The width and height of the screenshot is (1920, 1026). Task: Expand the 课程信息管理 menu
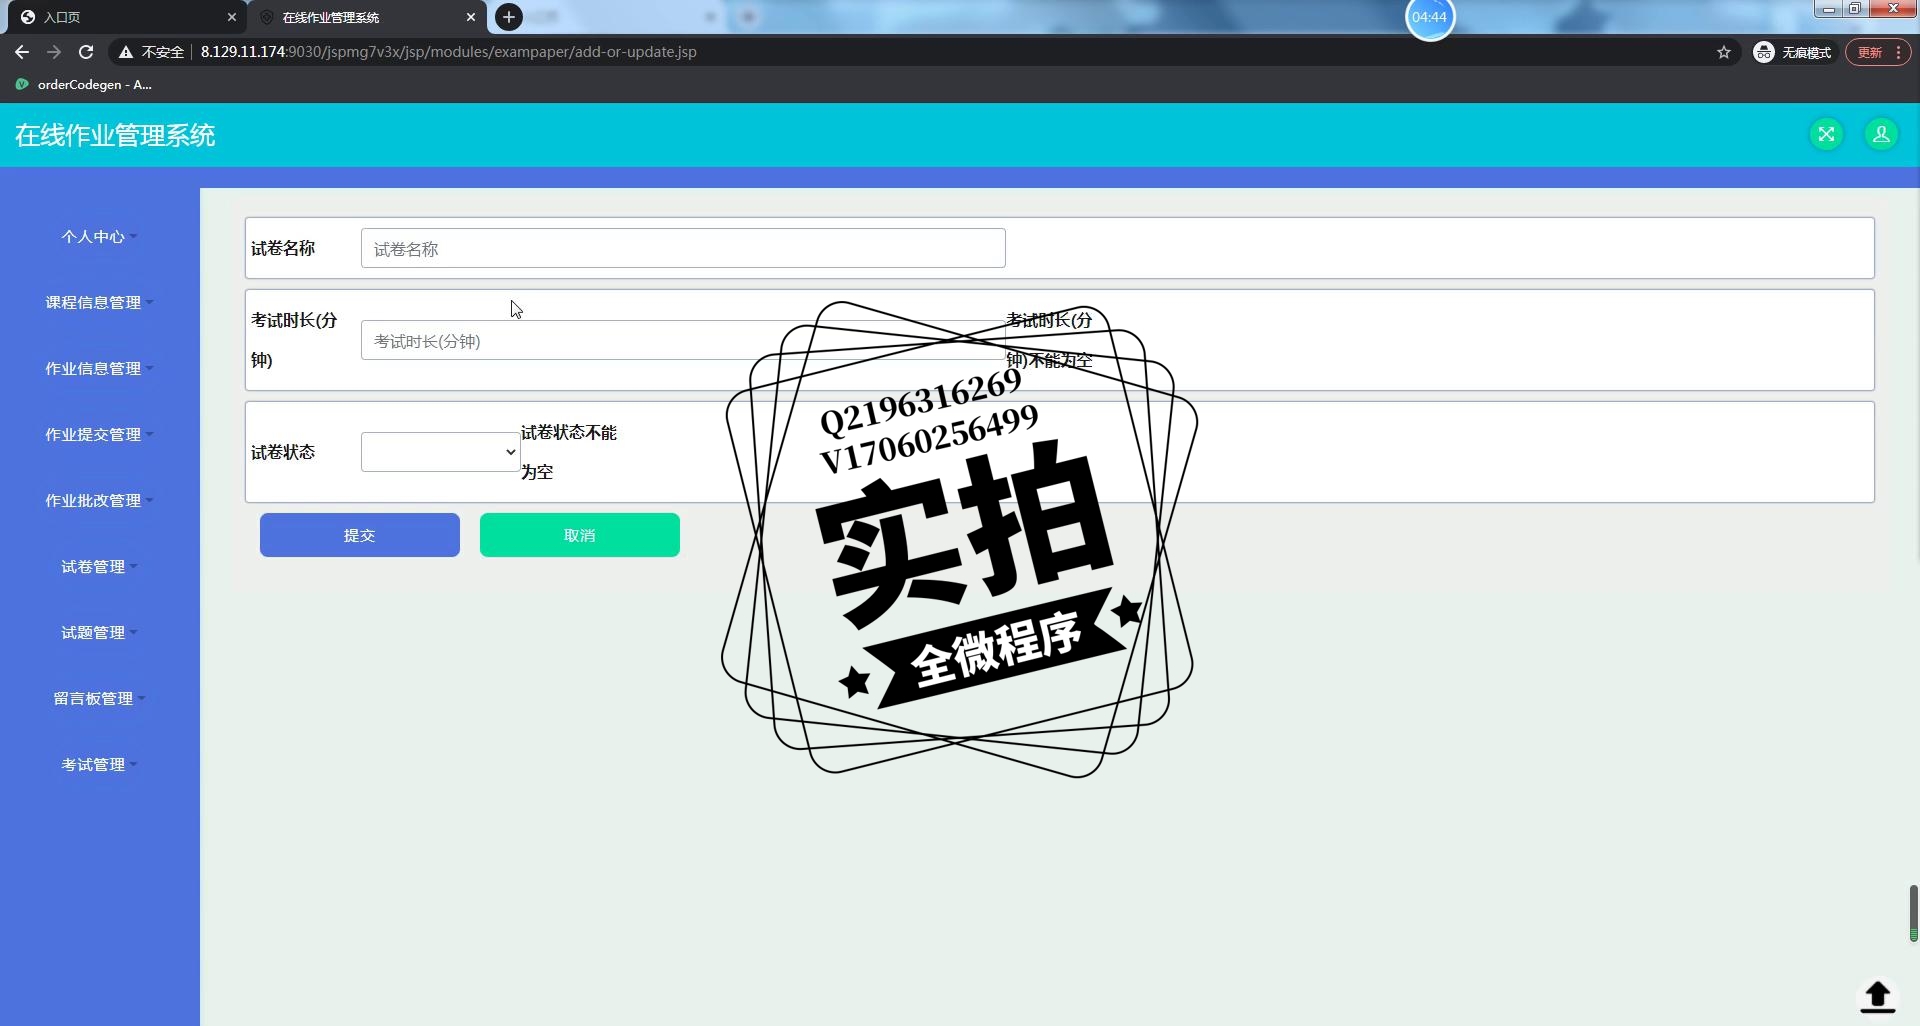(x=99, y=303)
